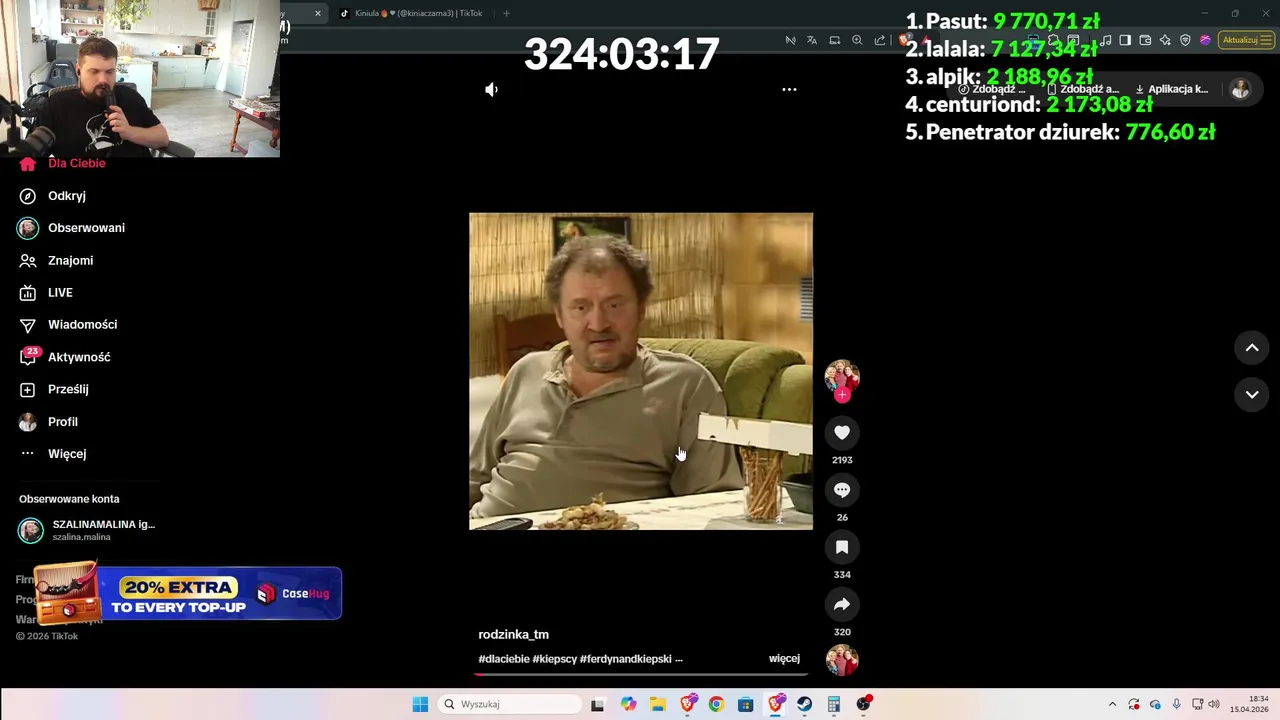Open File Explorer from the taskbar

tap(658, 704)
